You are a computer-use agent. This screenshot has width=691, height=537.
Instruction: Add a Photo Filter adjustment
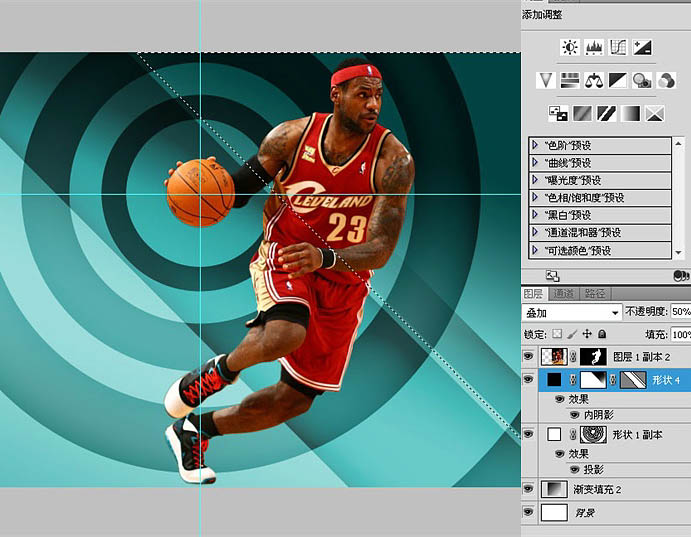642,80
